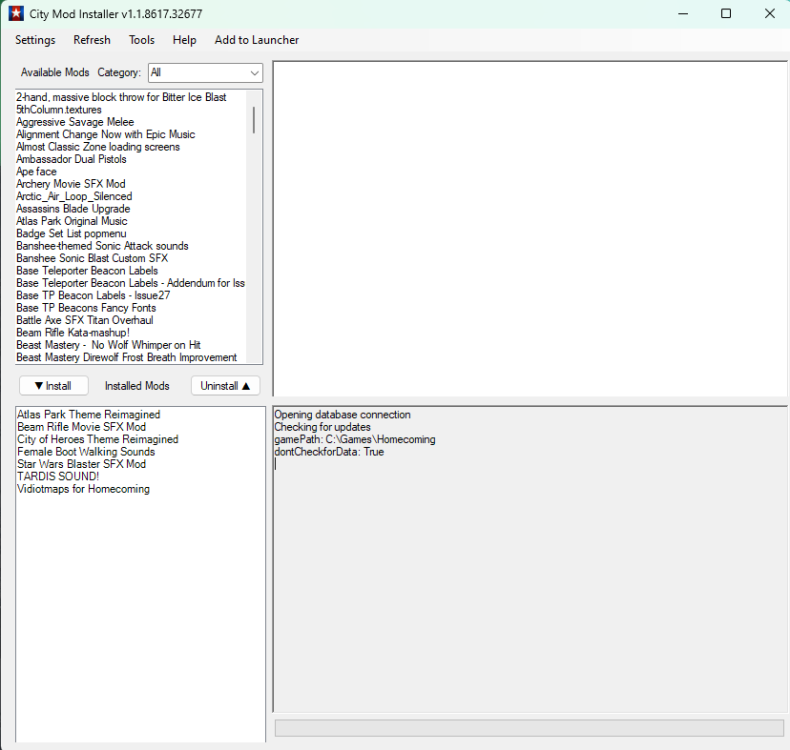Viewport: 790px width, 750px height.
Task: Click the 'dontCheckforData: True' log line
Action: (x=329, y=452)
